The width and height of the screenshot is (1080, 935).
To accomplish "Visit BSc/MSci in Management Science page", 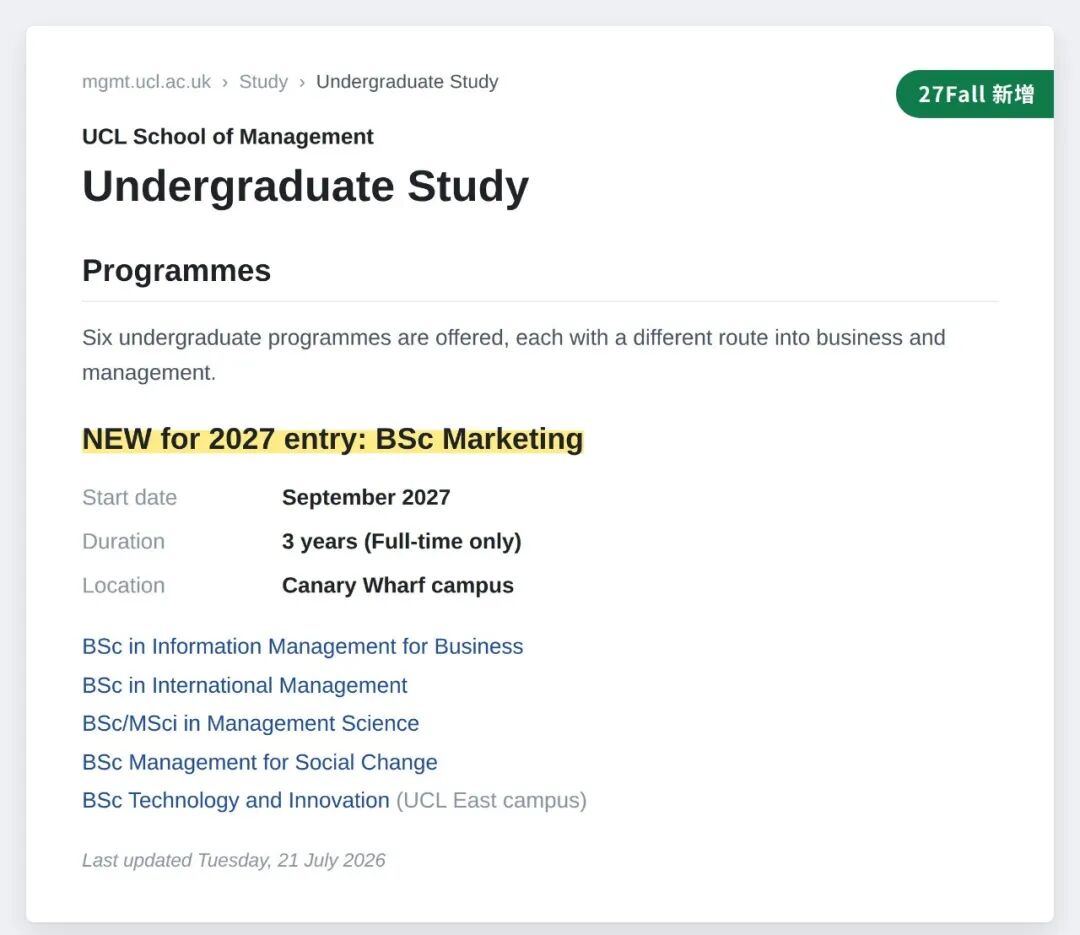I will pos(251,723).
